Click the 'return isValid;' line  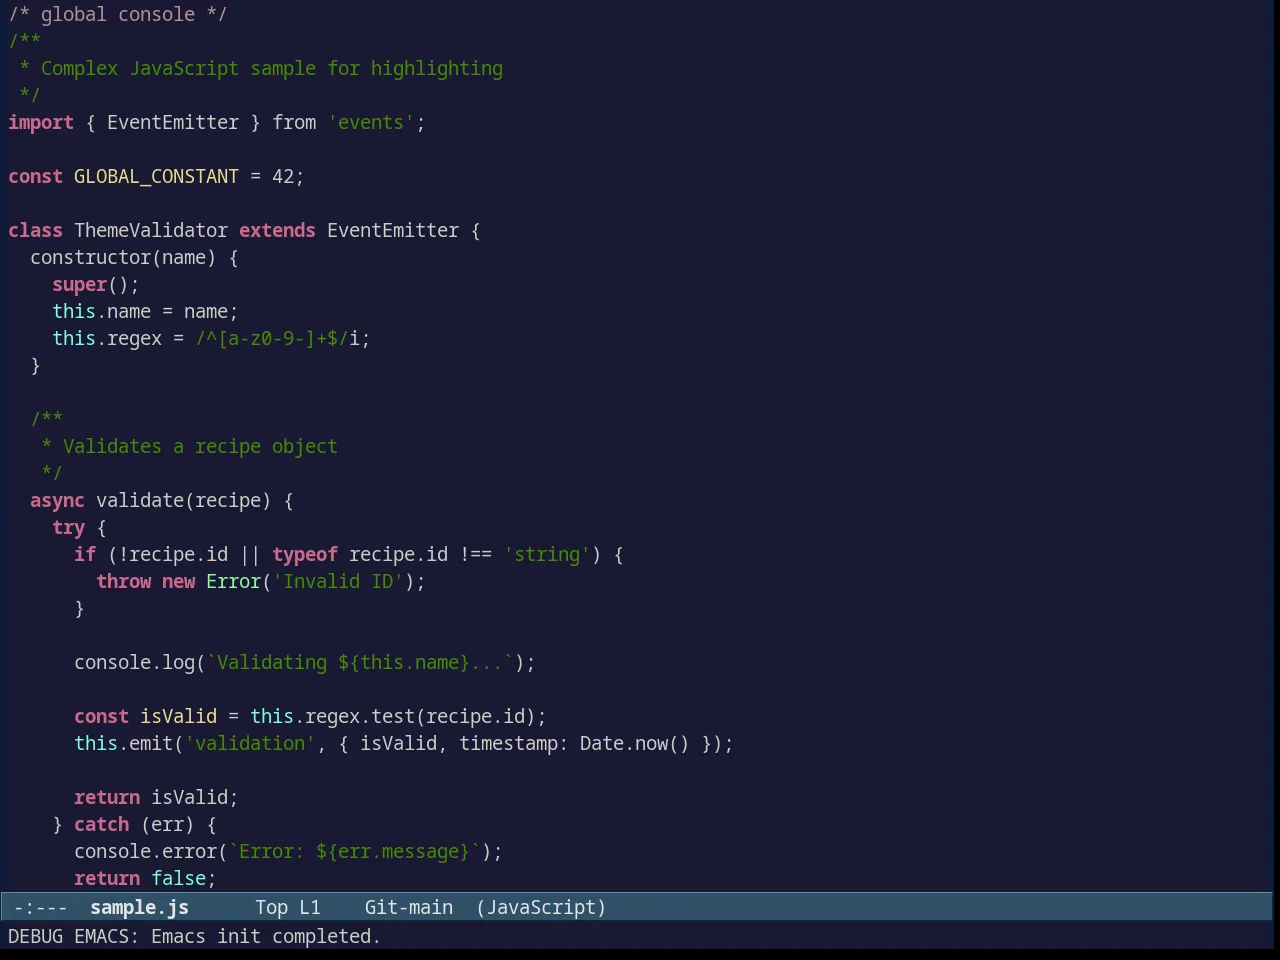coord(156,797)
